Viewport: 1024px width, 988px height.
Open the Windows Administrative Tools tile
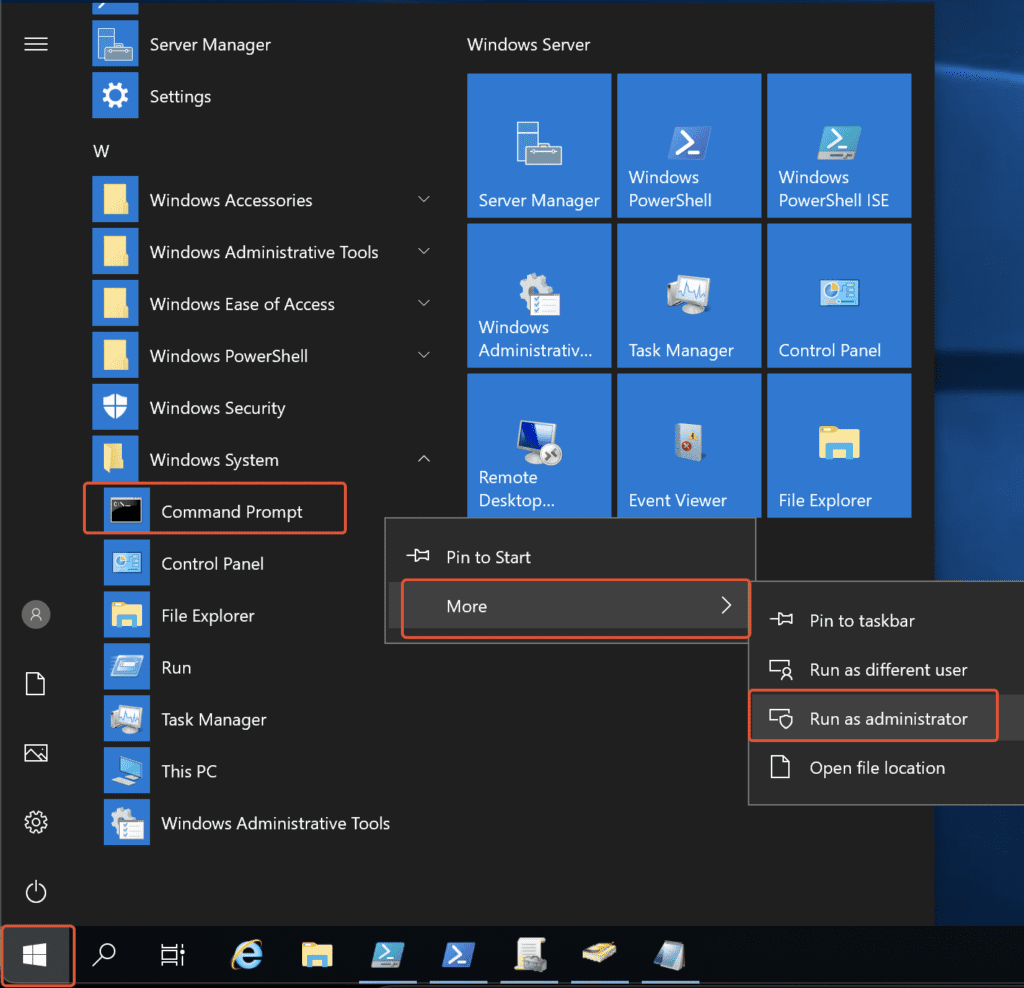click(539, 296)
